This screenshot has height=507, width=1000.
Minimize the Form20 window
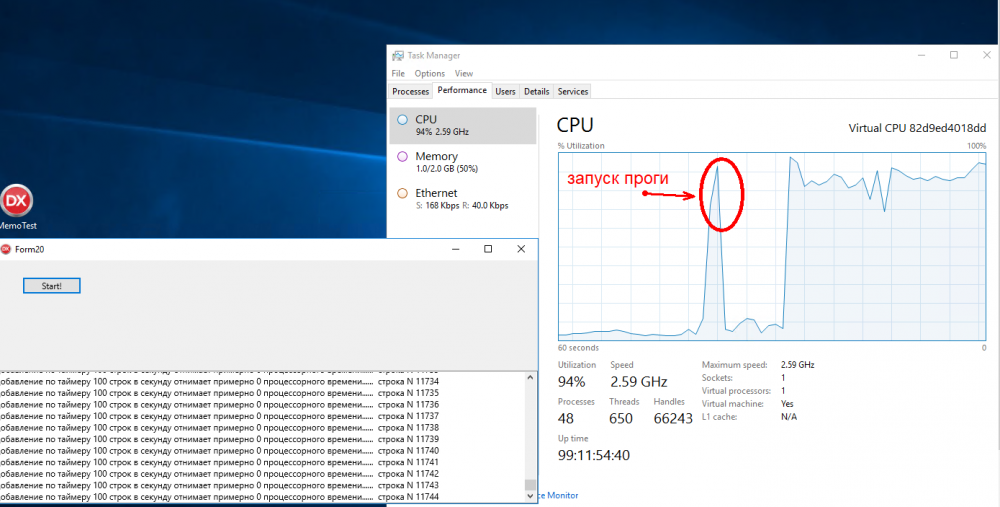click(x=455, y=249)
